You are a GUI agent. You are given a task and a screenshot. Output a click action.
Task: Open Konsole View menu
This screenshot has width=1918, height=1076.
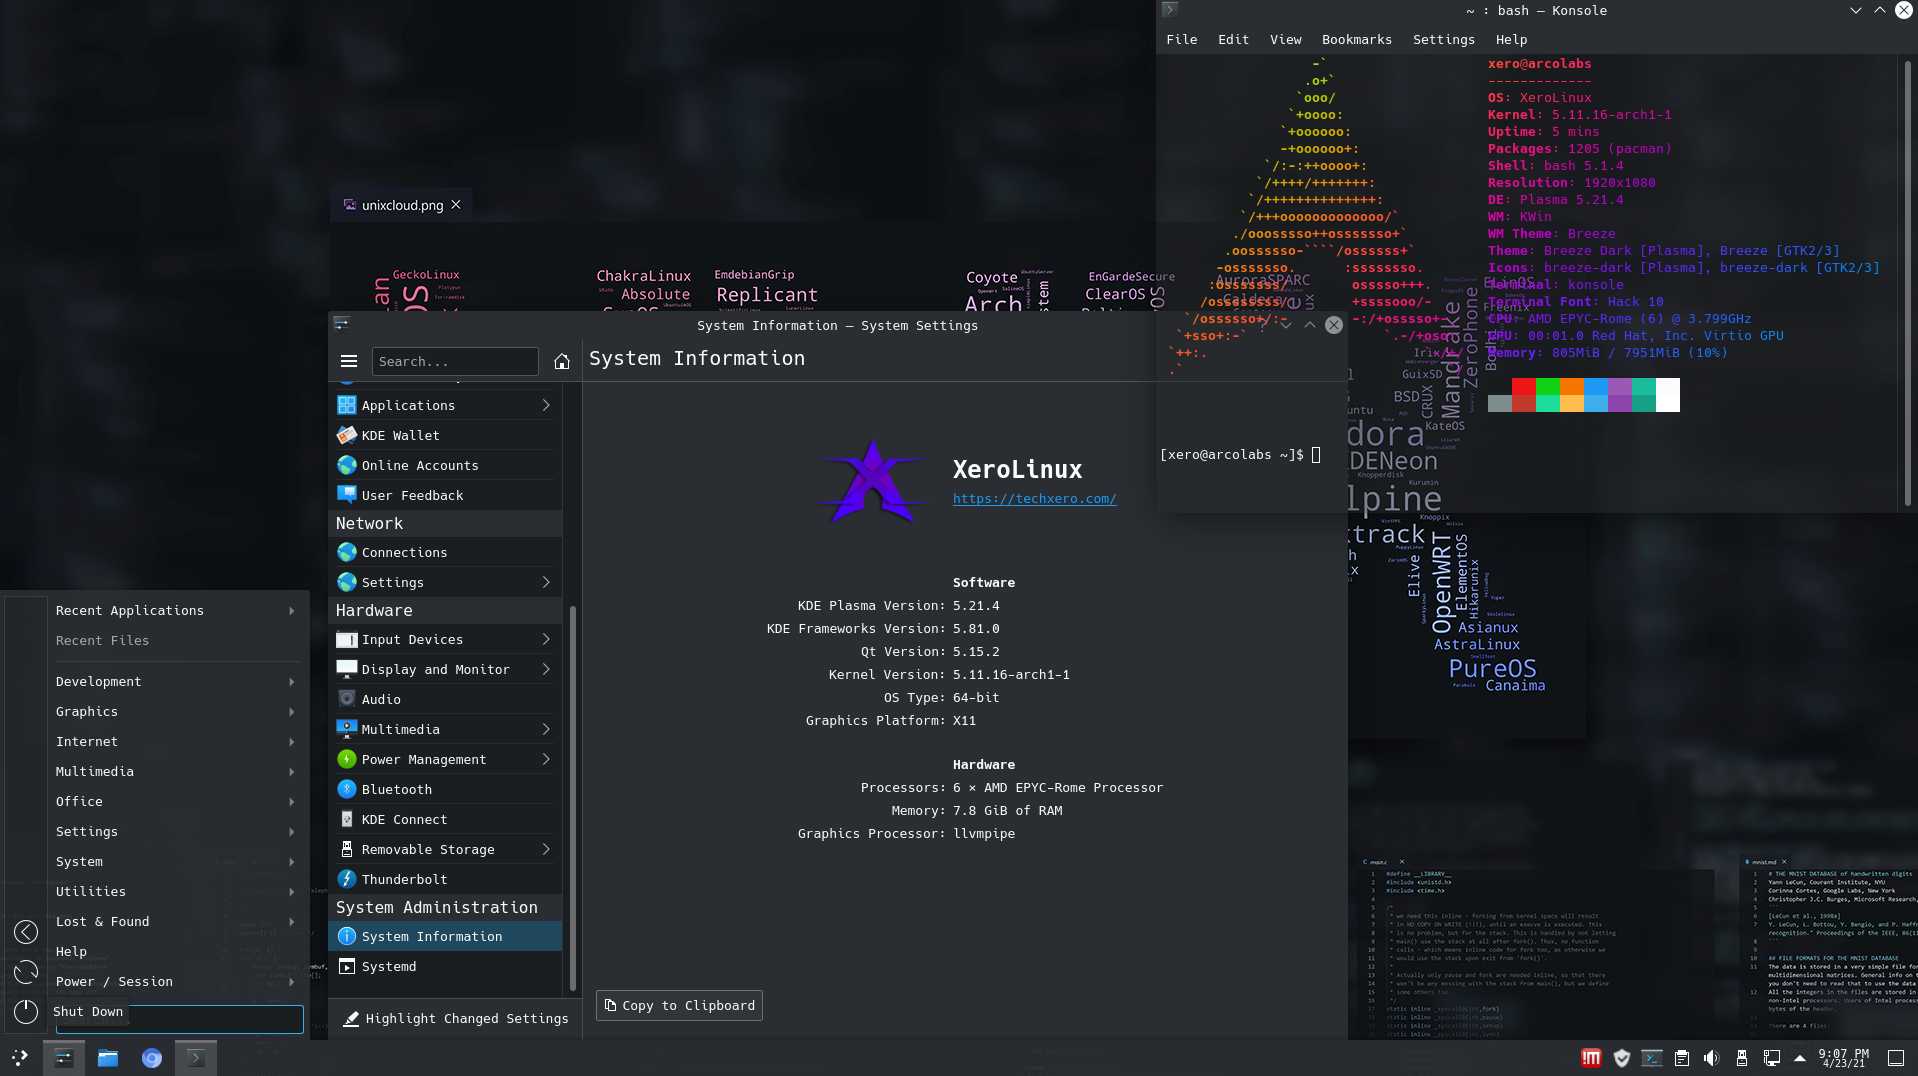pos(1285,39)
